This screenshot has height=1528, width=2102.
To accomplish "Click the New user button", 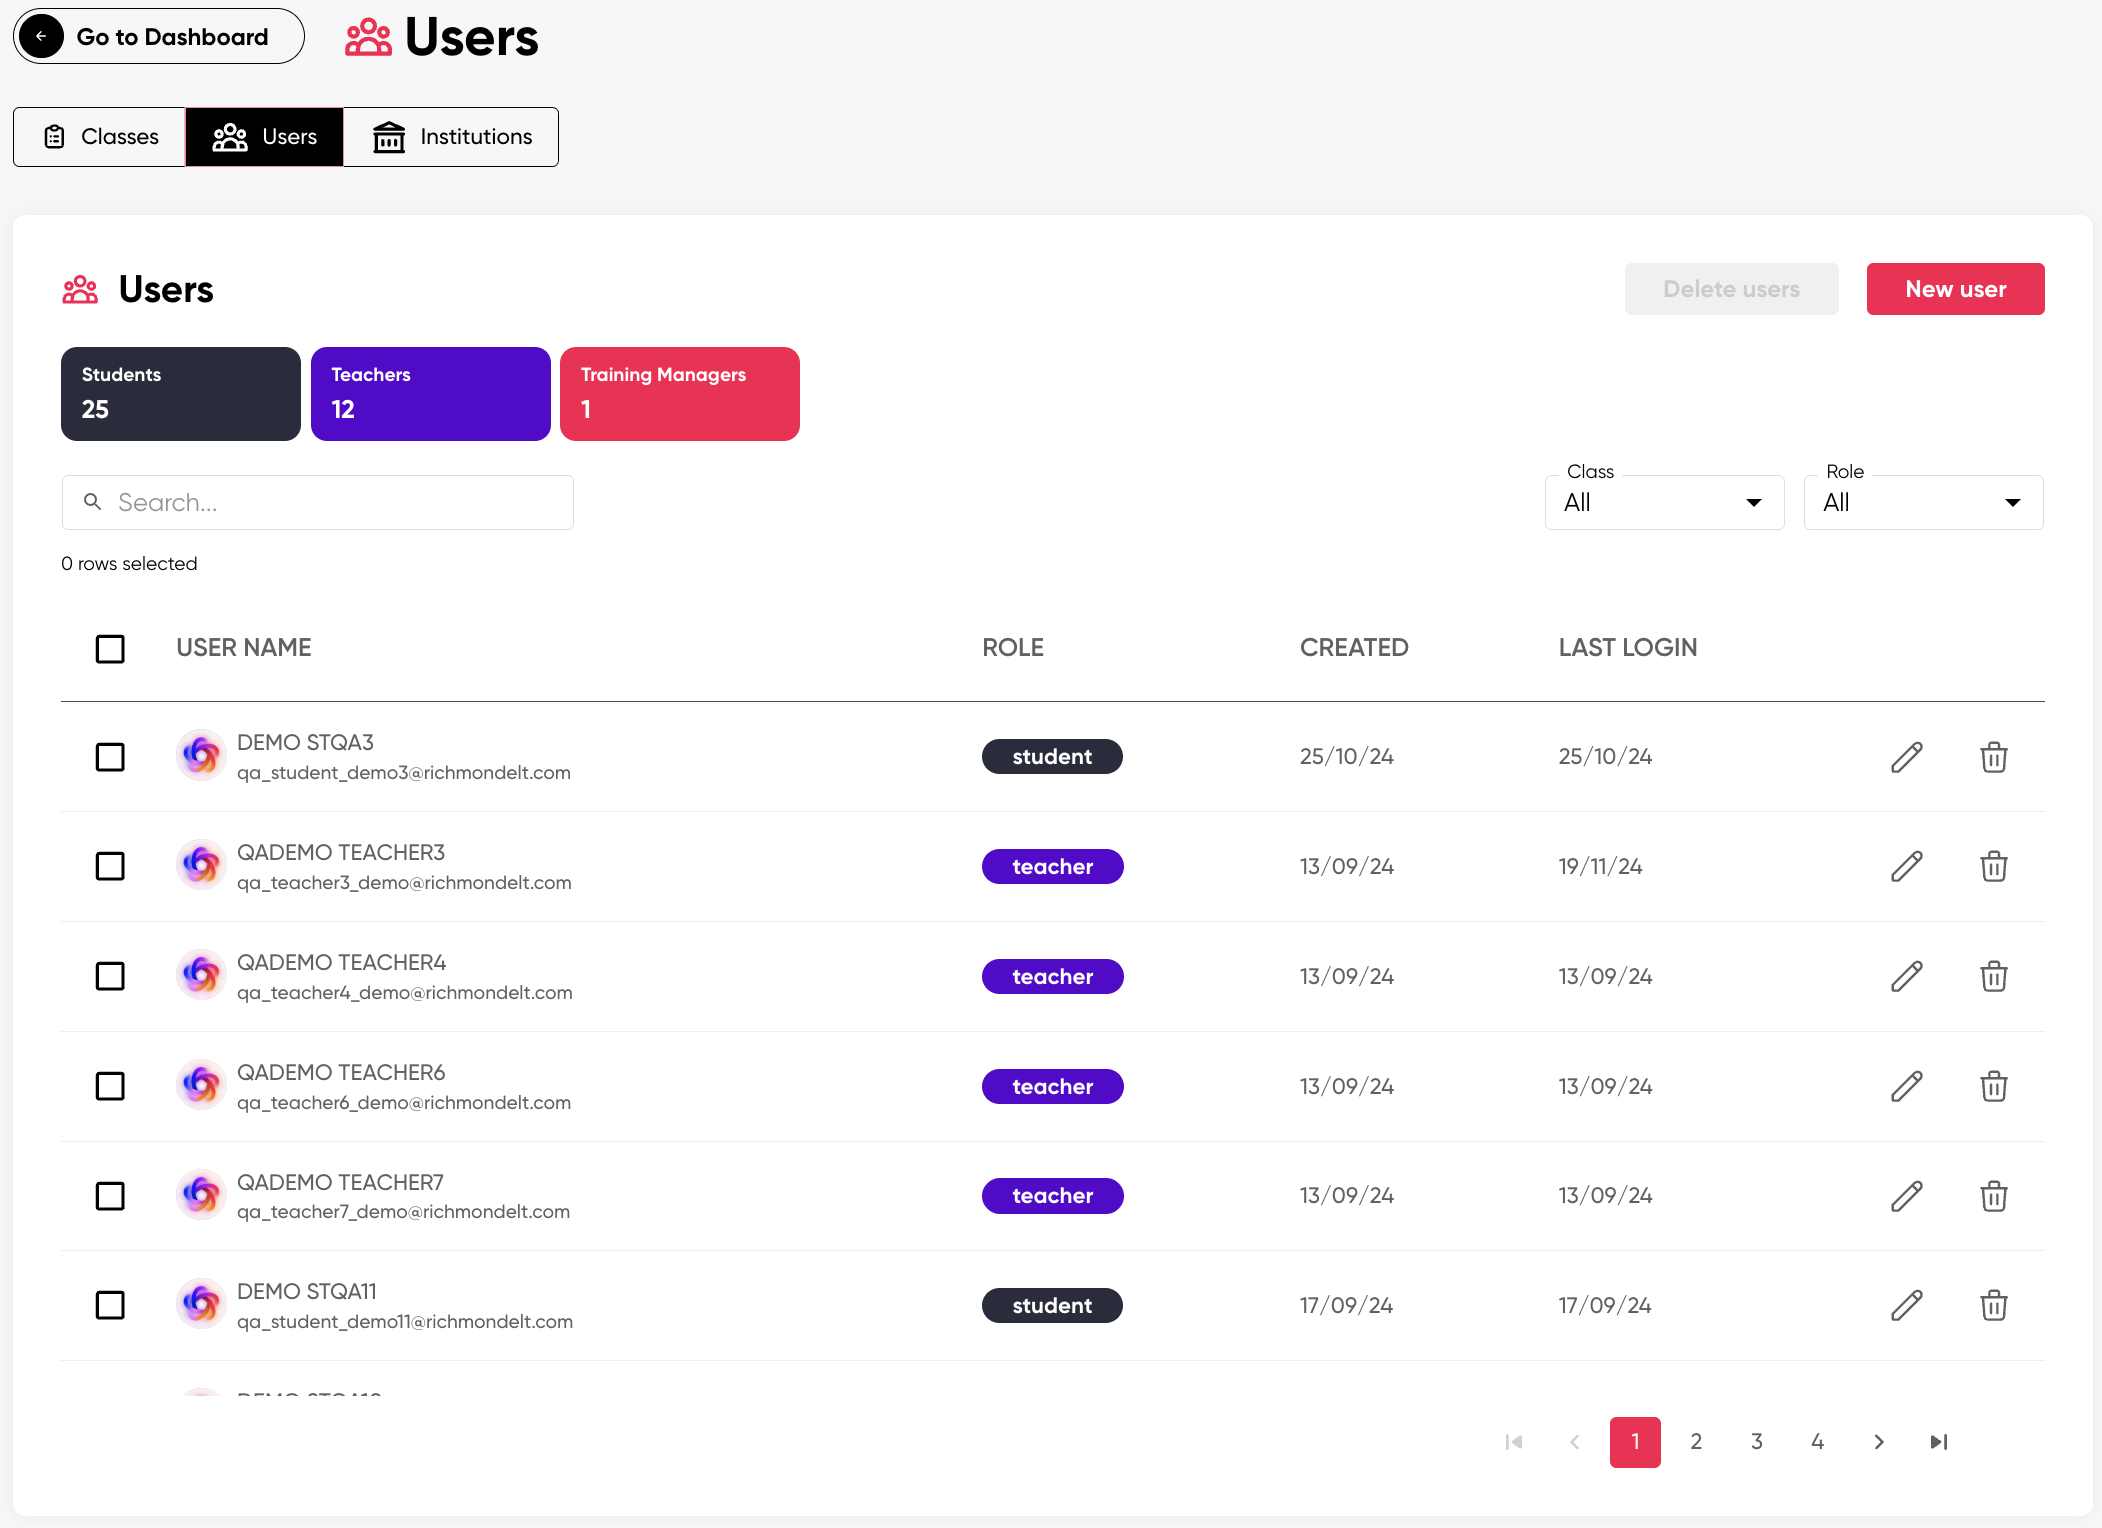I will click(x=1954, y=289).
